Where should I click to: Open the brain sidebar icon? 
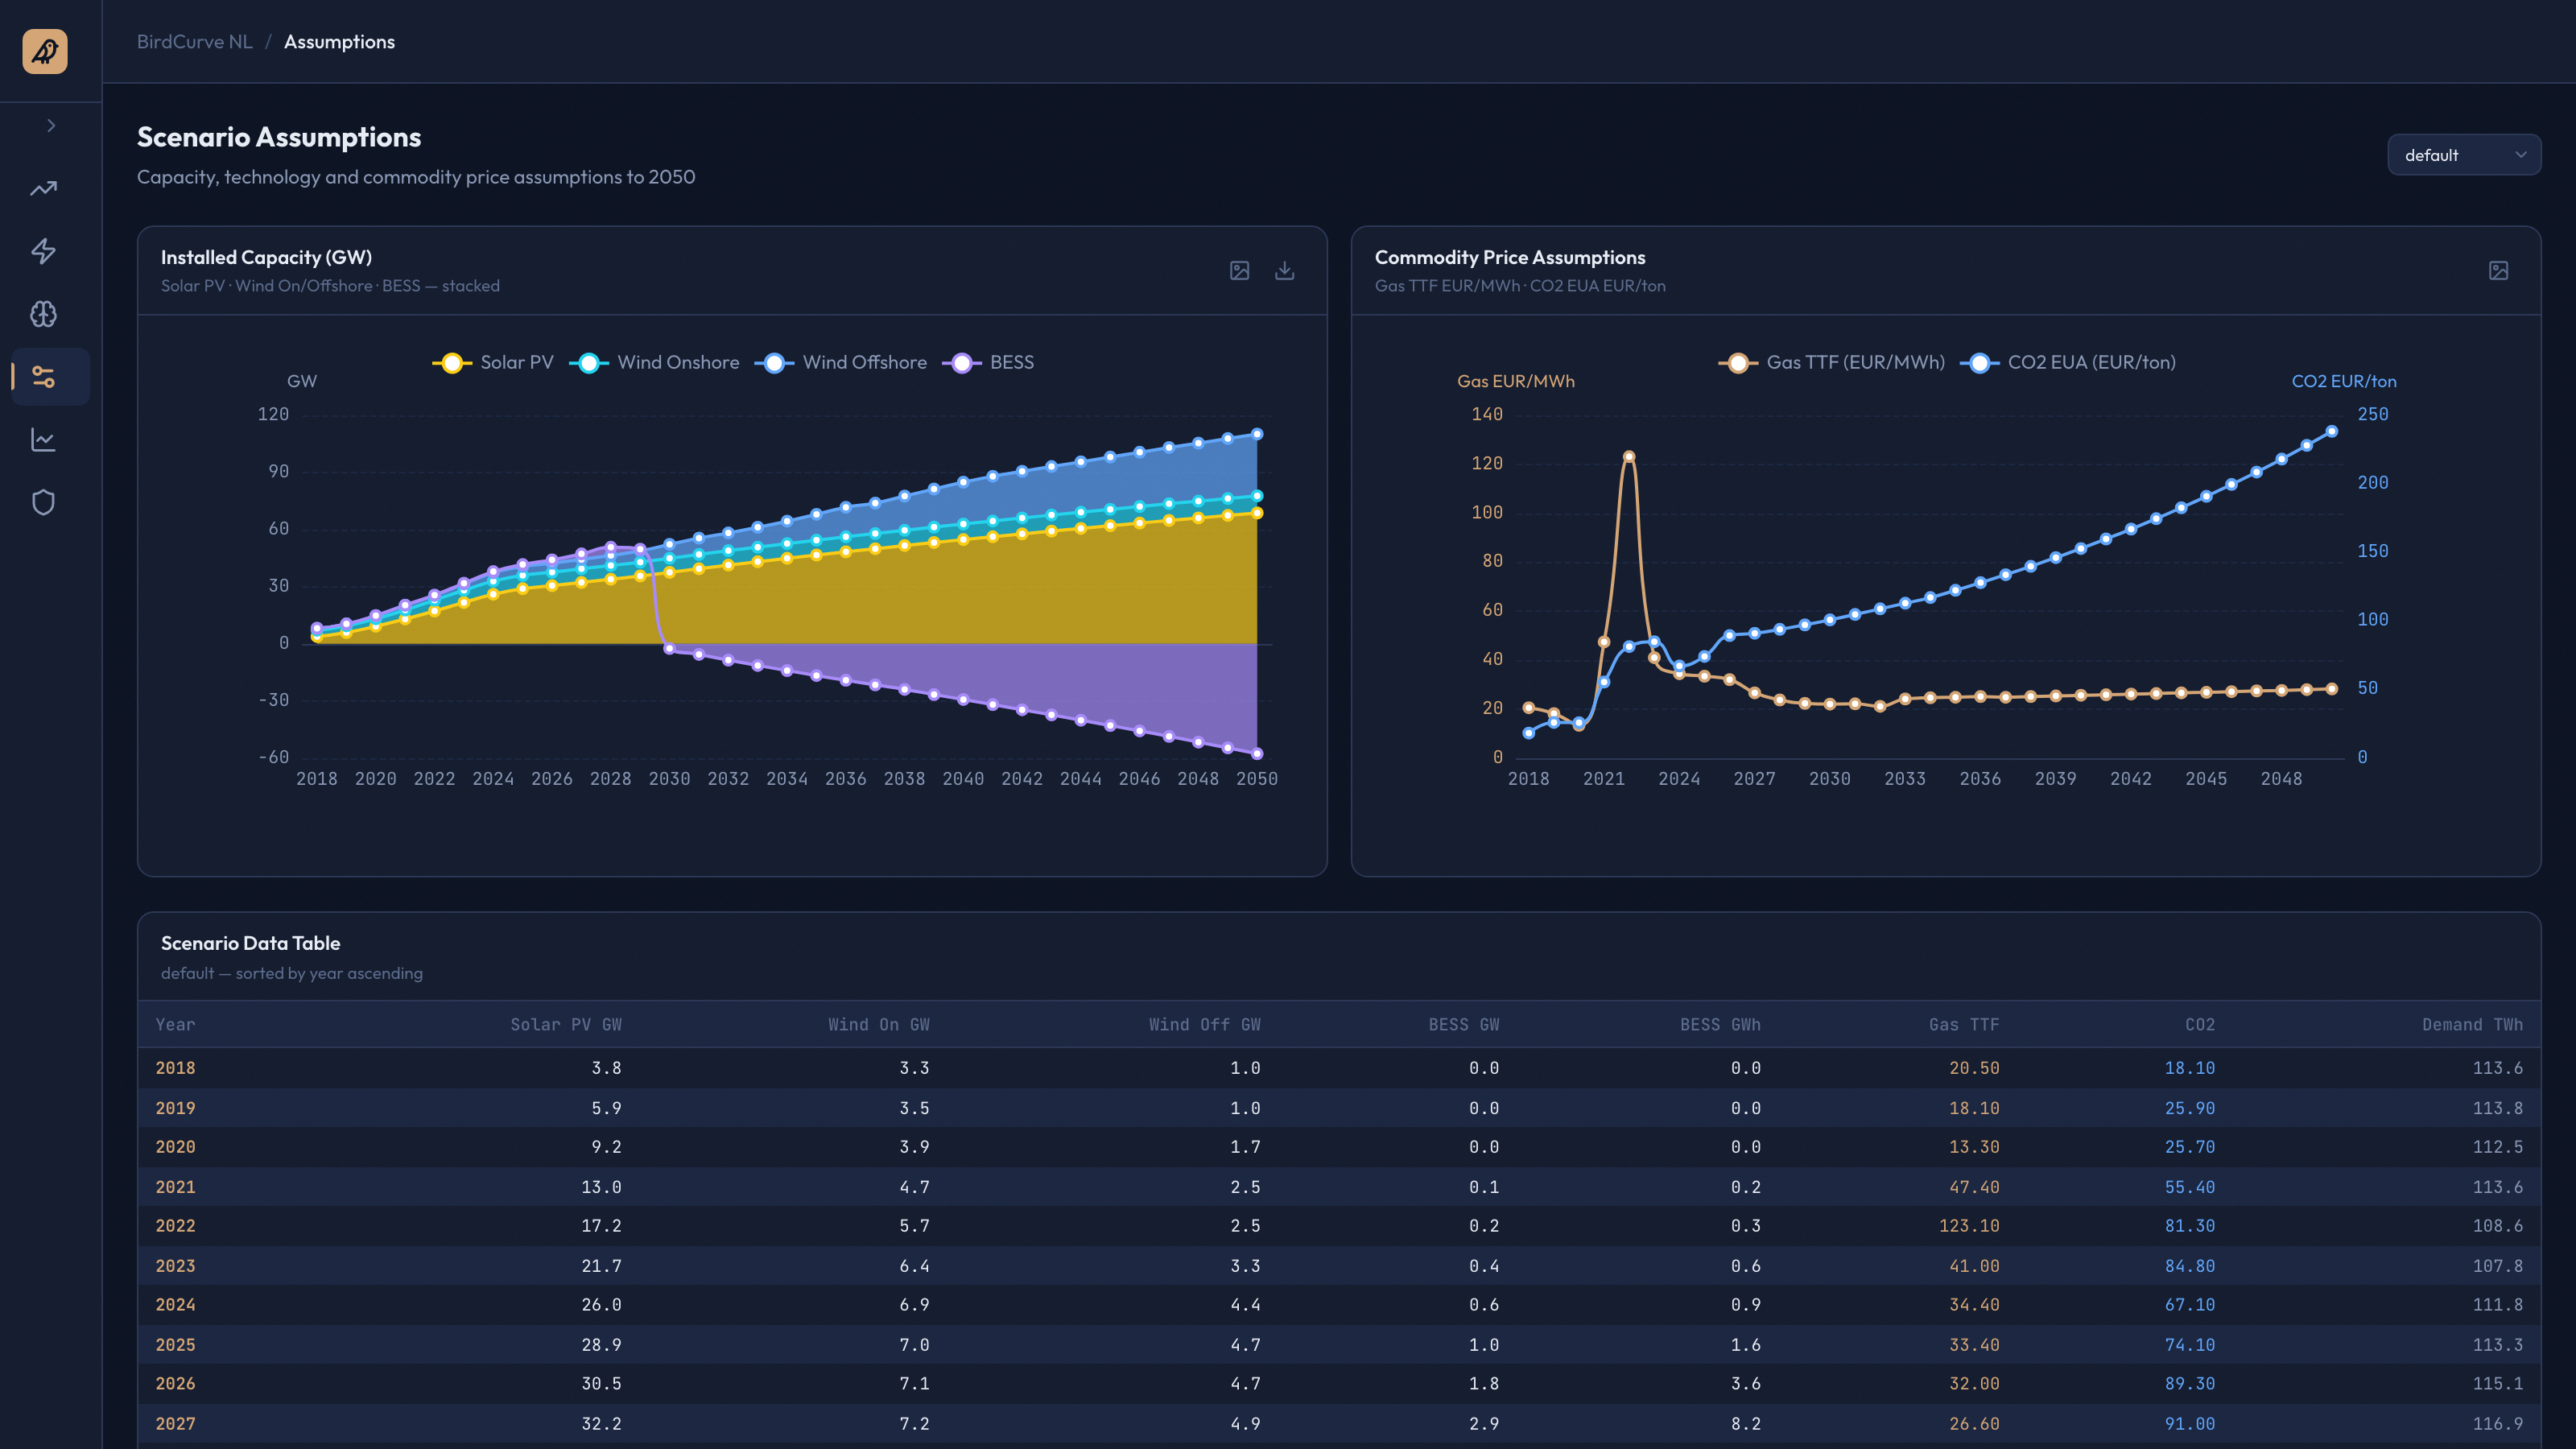[x=43, y=314]
